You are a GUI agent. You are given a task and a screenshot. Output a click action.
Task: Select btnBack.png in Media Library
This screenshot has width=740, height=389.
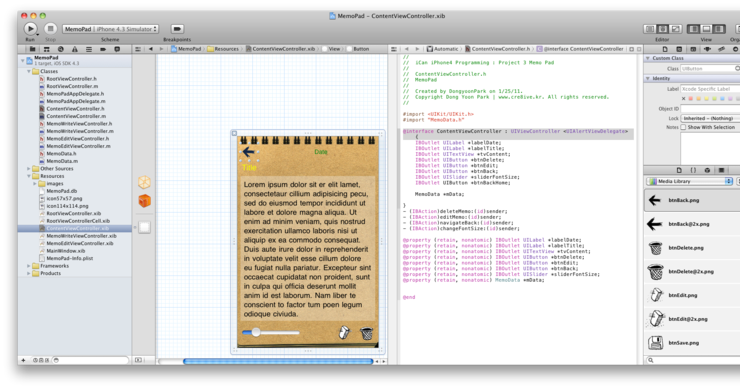[692, 200]
